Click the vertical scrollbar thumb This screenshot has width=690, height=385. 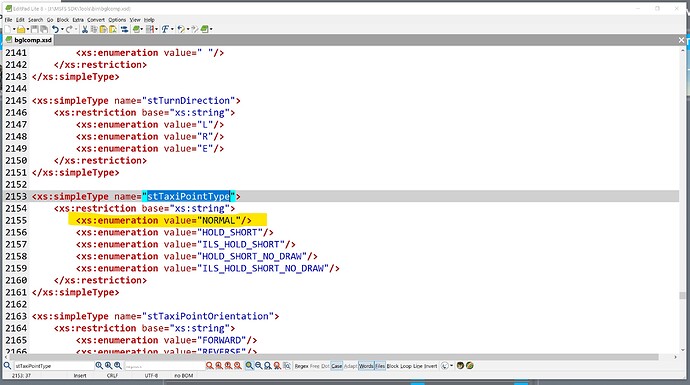point(682,295)
